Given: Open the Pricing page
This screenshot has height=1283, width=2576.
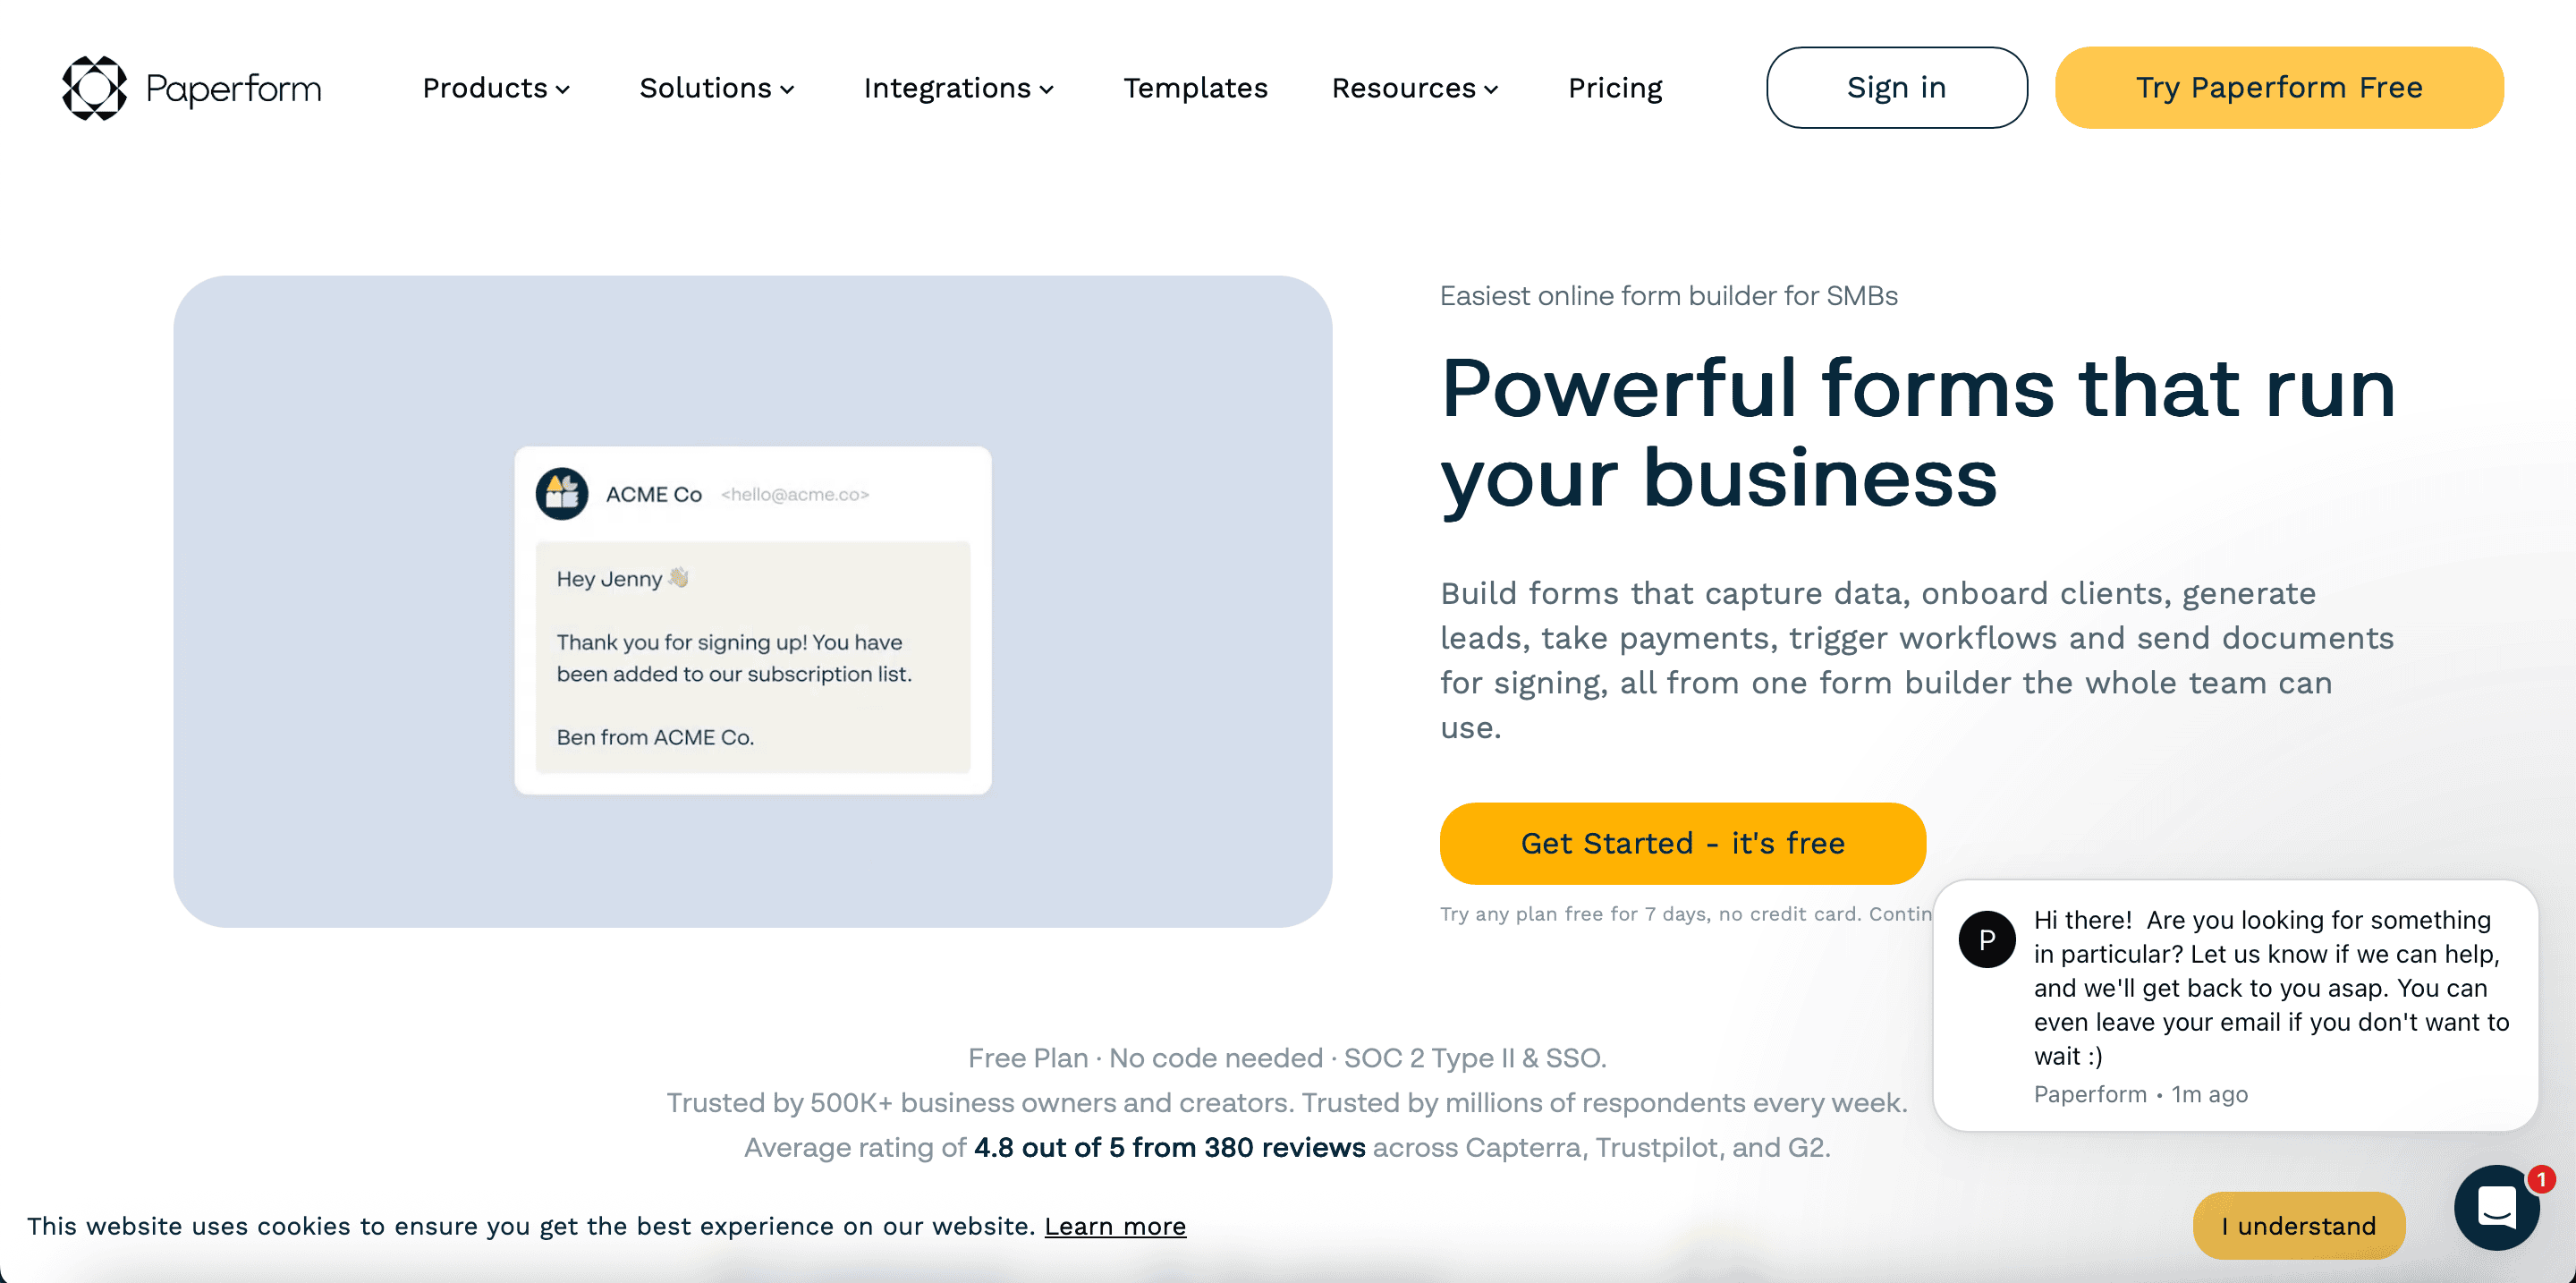Looking at the screenshot, I should [1615, 88].
